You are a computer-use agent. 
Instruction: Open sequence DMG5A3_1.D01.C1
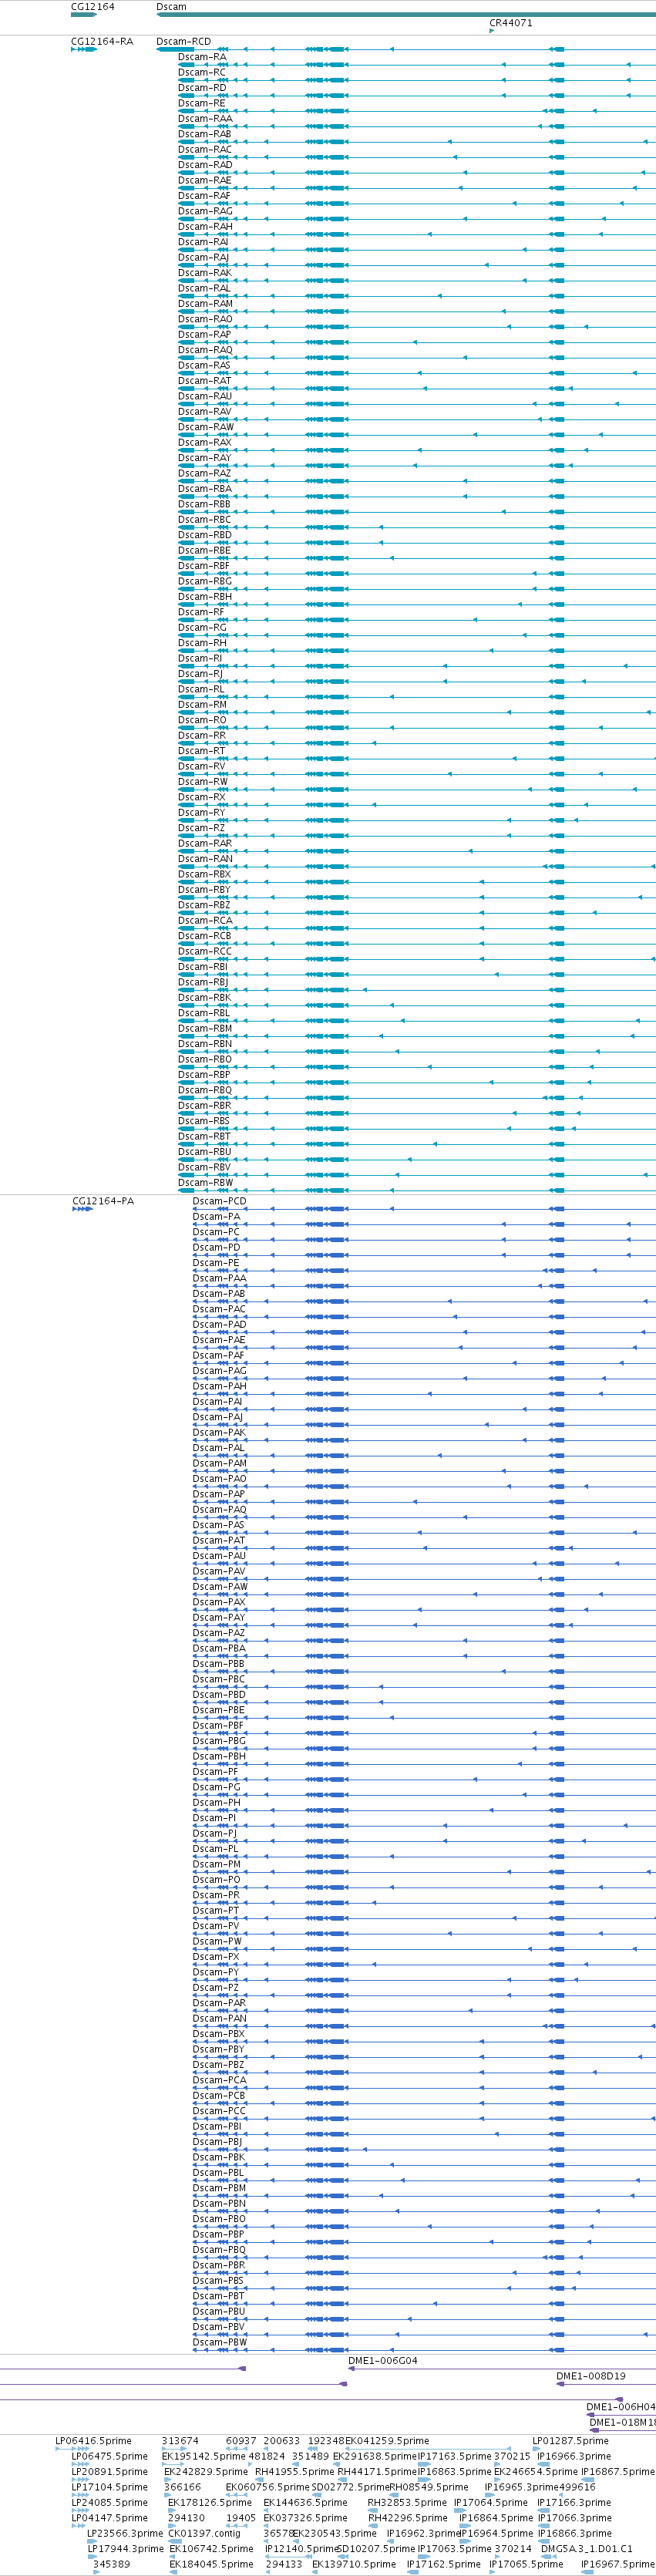pos(587,2548)
